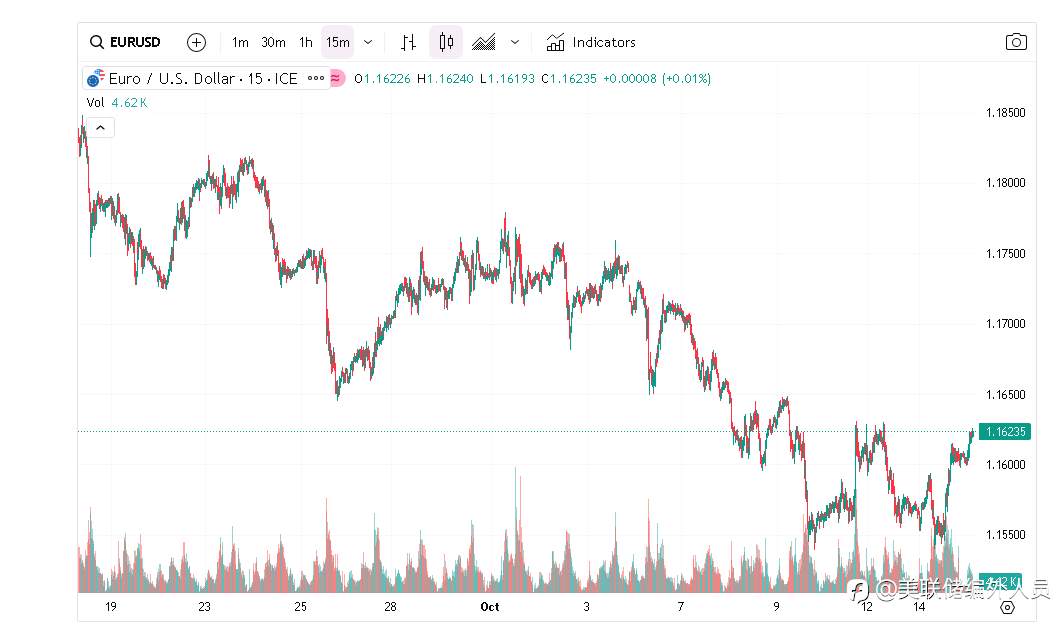Screen dimensions: 1063x630
Task: Open the three-dot menu in the symbol legend
Action: coord(316,78)
